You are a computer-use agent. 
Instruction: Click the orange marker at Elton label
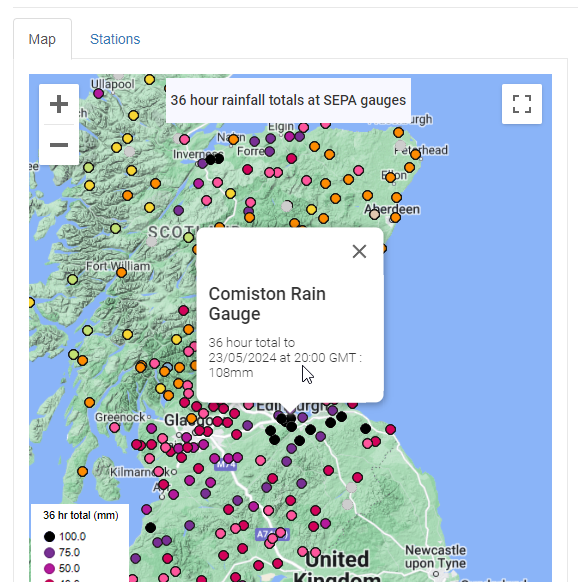[390, 178]
